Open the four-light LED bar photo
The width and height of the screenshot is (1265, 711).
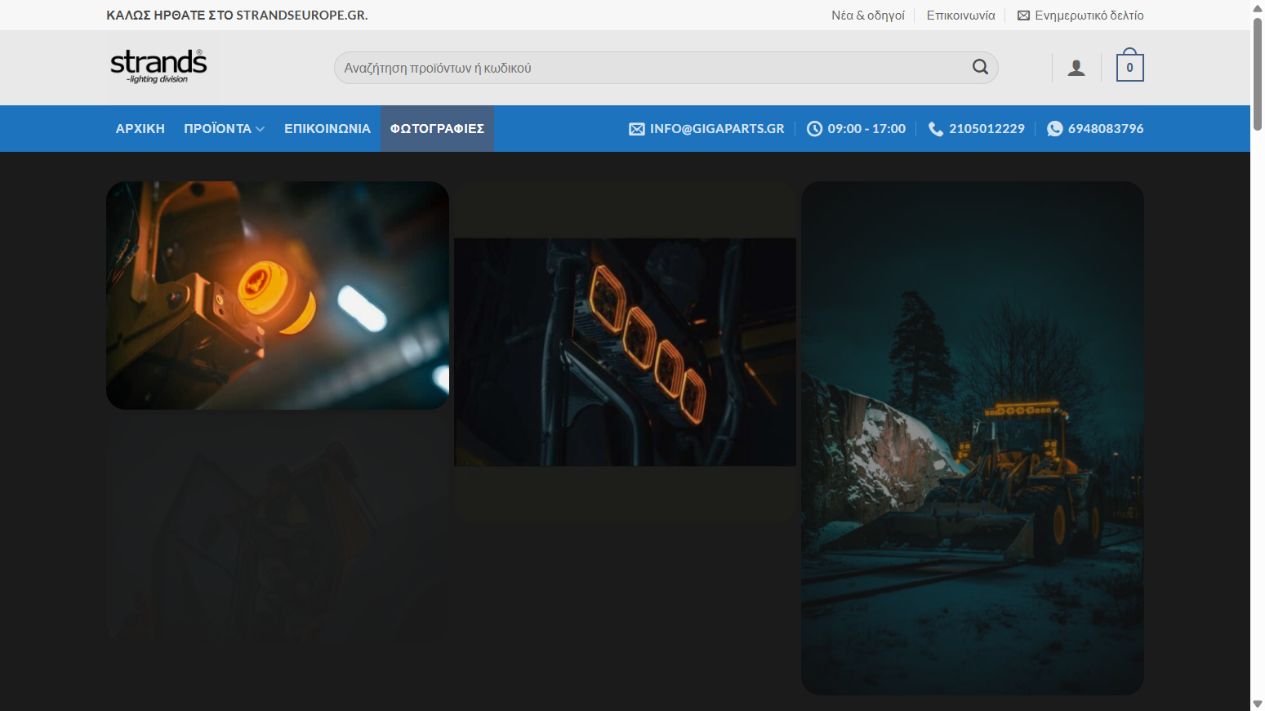click(x=625, y=352)
